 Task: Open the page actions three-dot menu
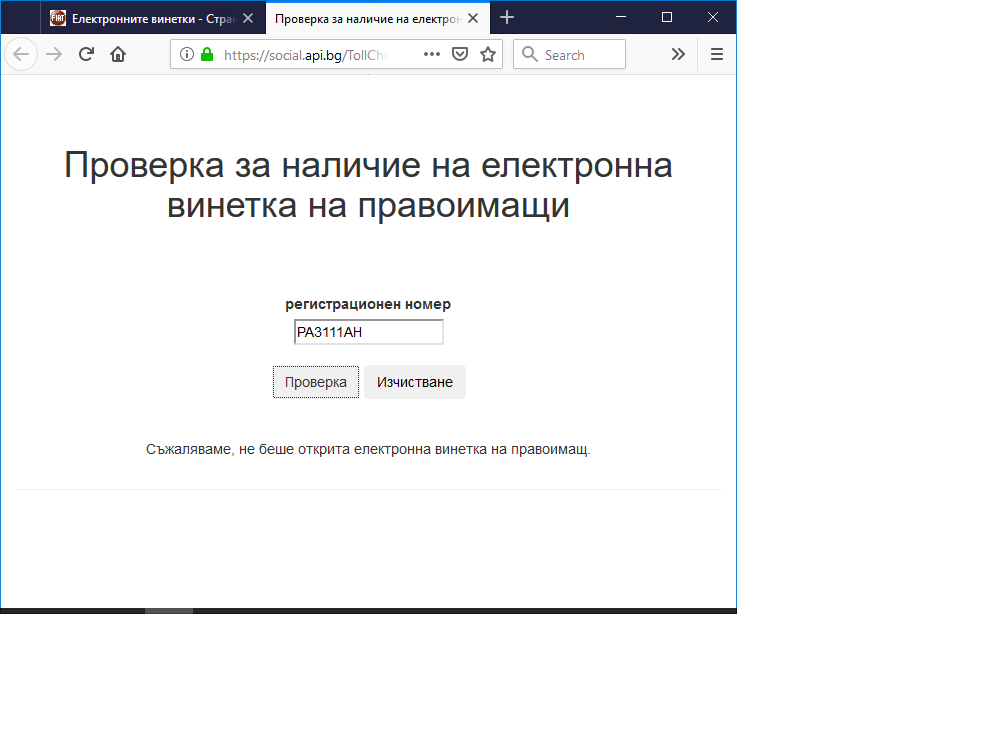[432, 55]
